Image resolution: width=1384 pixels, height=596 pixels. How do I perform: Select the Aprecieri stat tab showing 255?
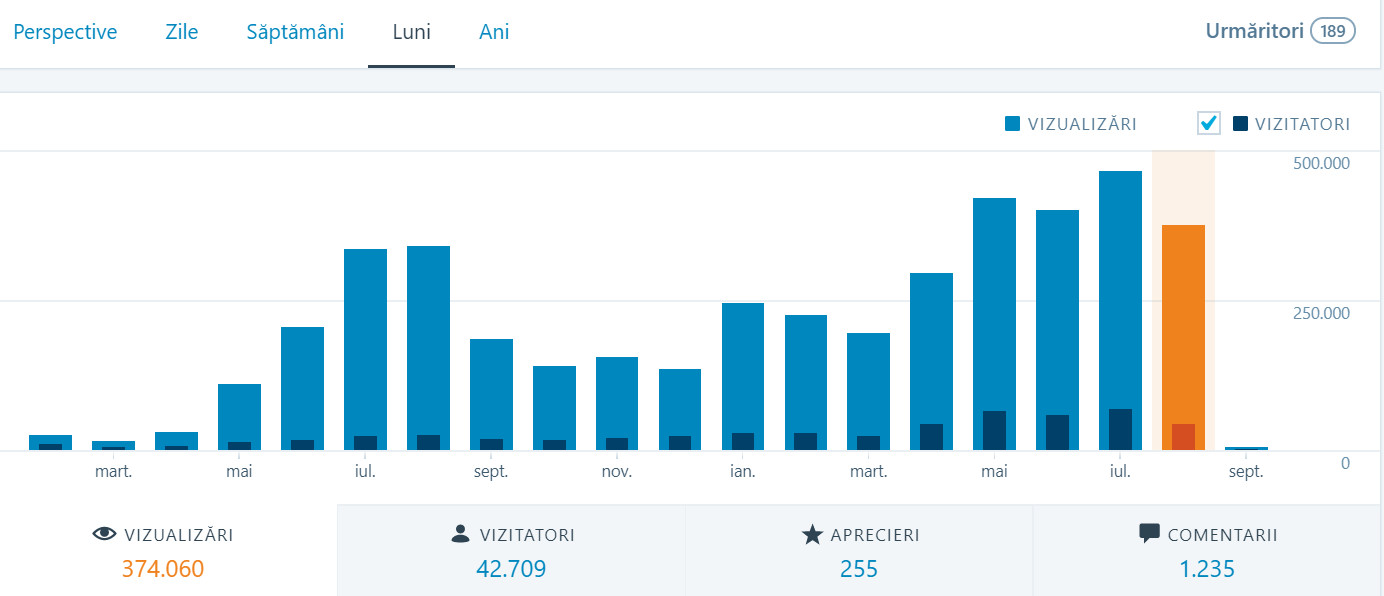(x=859, y=551)
